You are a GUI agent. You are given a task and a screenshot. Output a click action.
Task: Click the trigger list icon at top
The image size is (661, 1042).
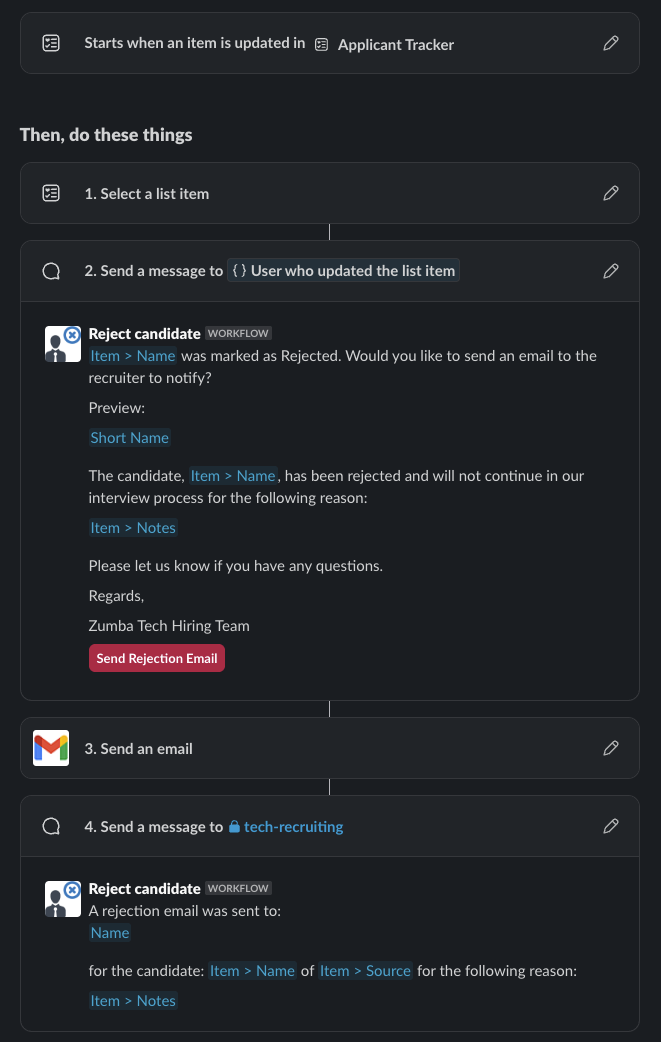(x=51, y=43)
